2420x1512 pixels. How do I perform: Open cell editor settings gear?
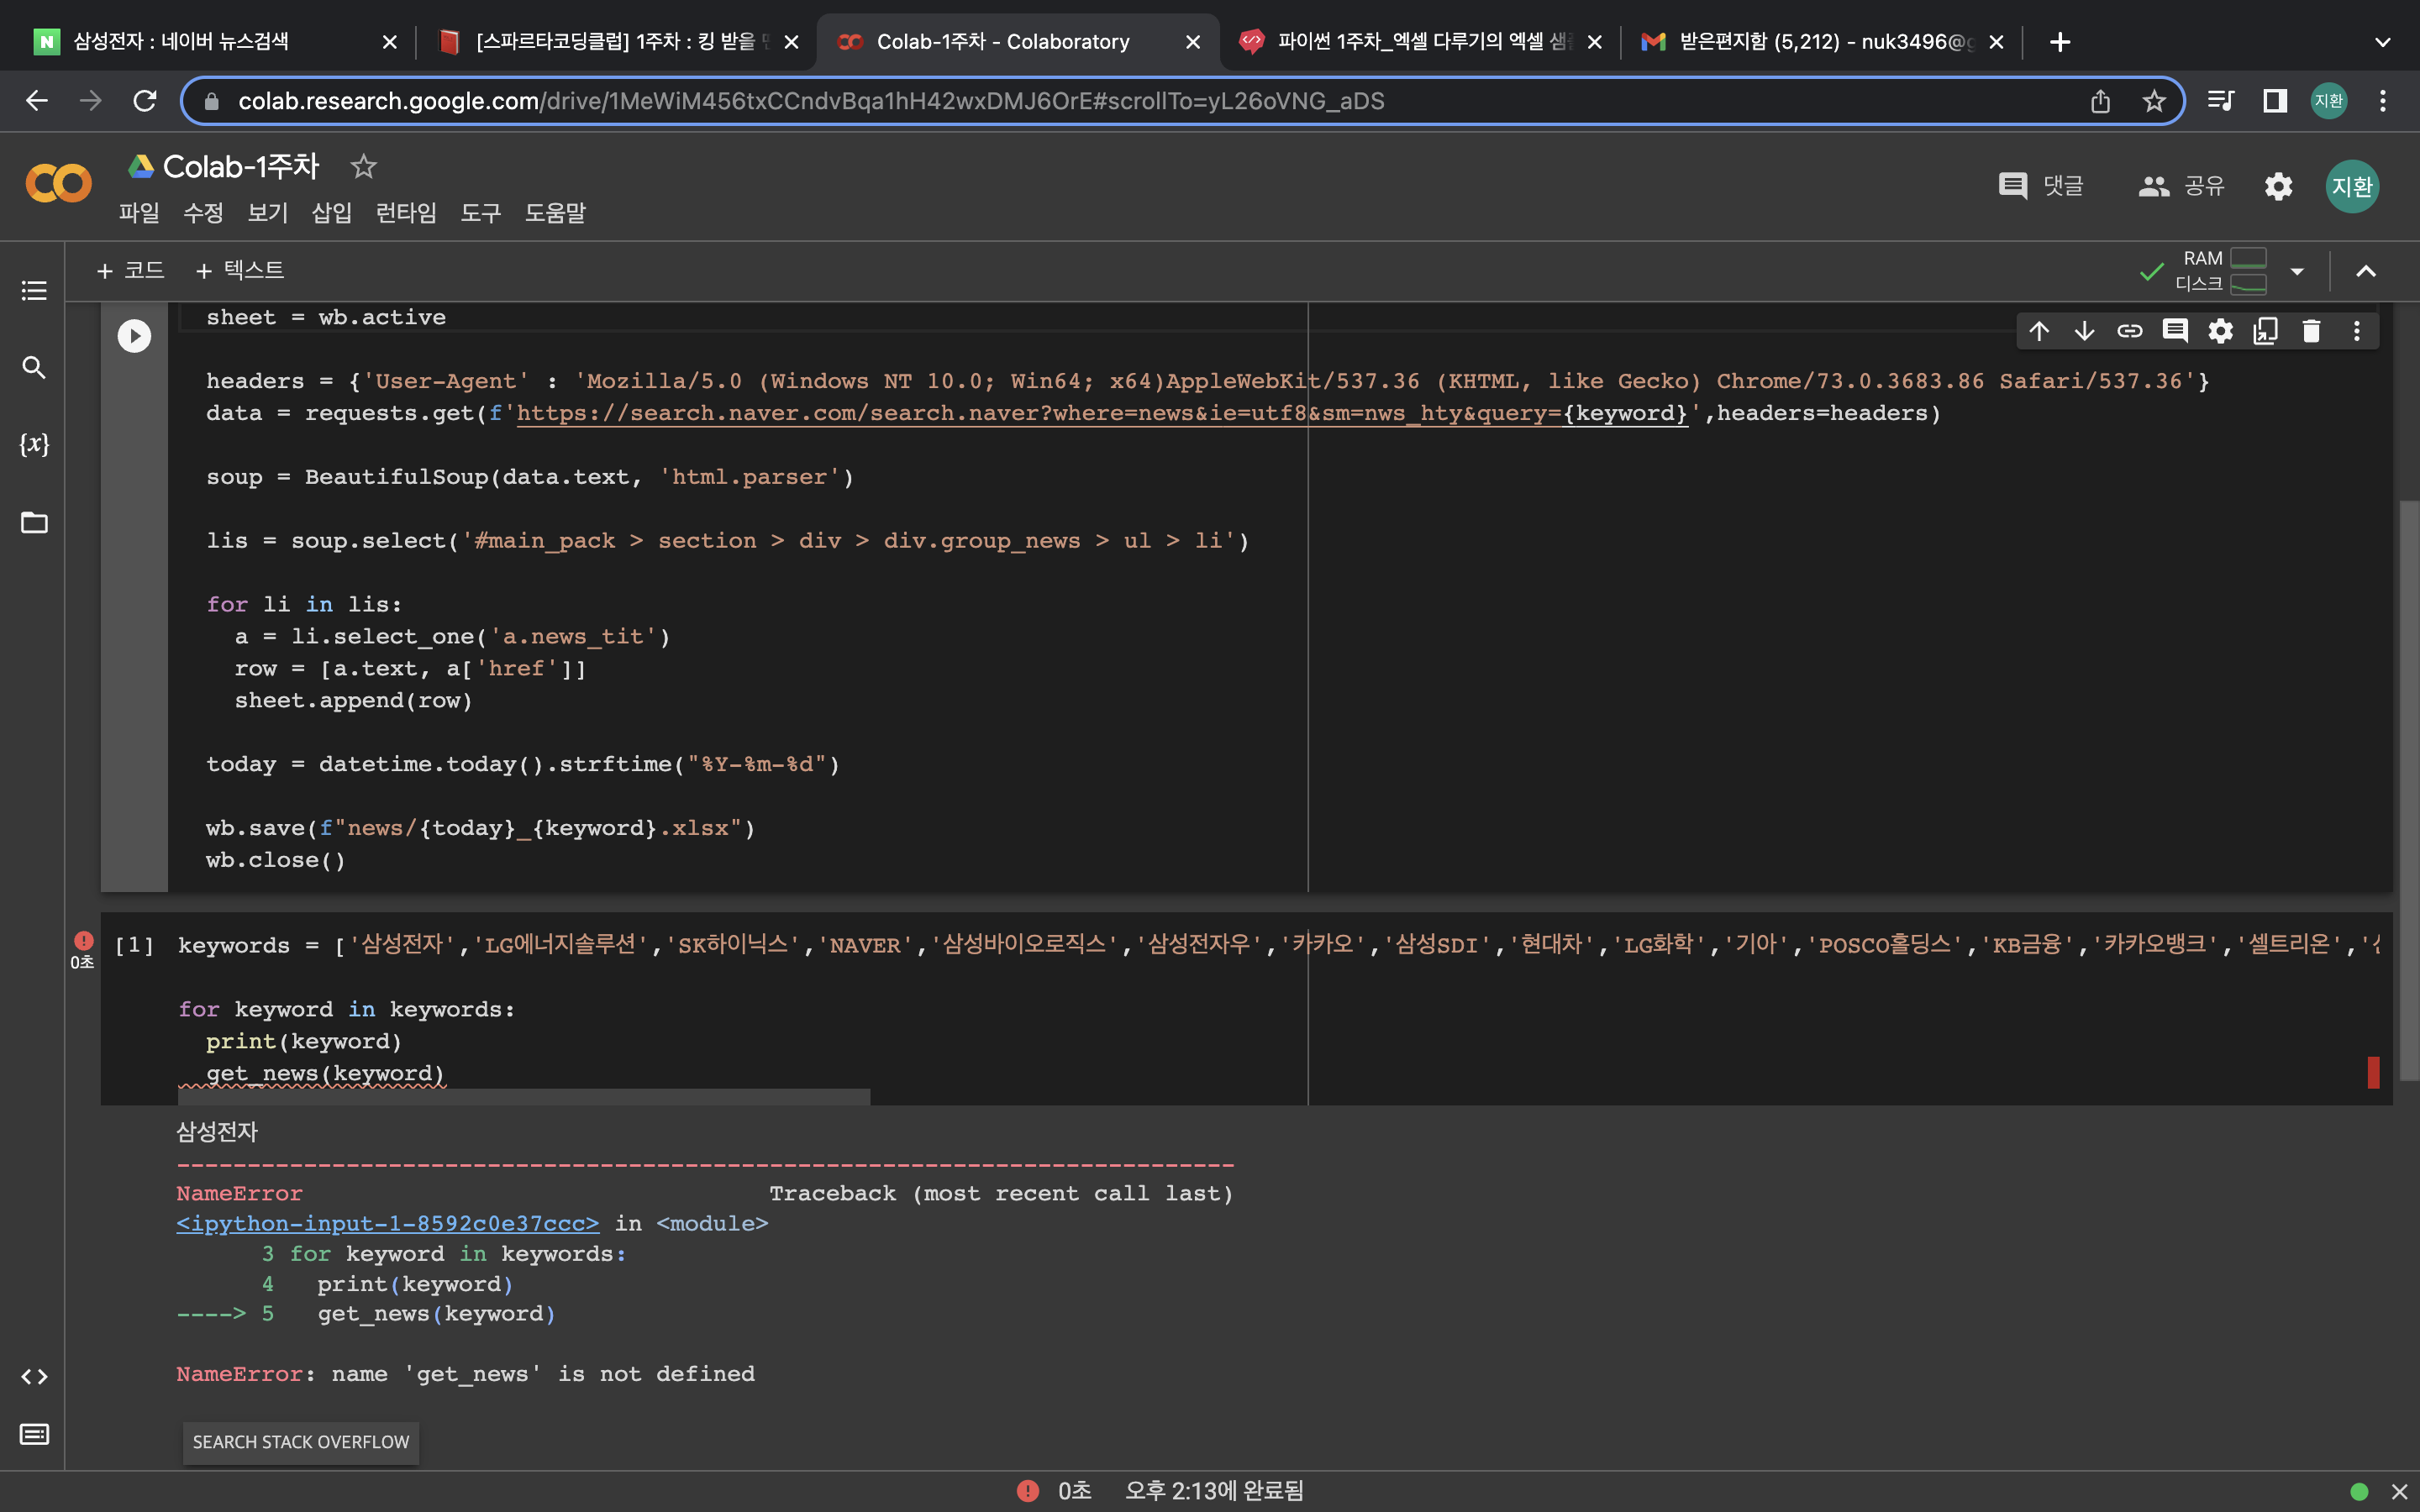pyautogui.click(x=2220, y=331)
